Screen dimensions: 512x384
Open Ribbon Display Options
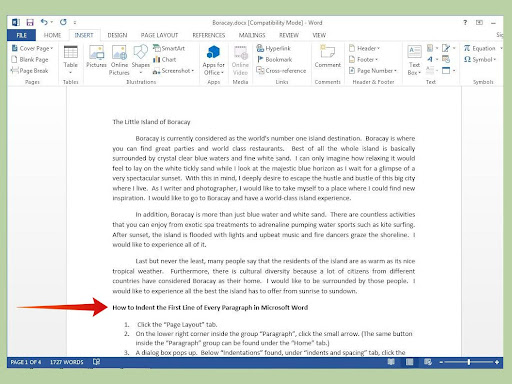(x=479, y=22)
